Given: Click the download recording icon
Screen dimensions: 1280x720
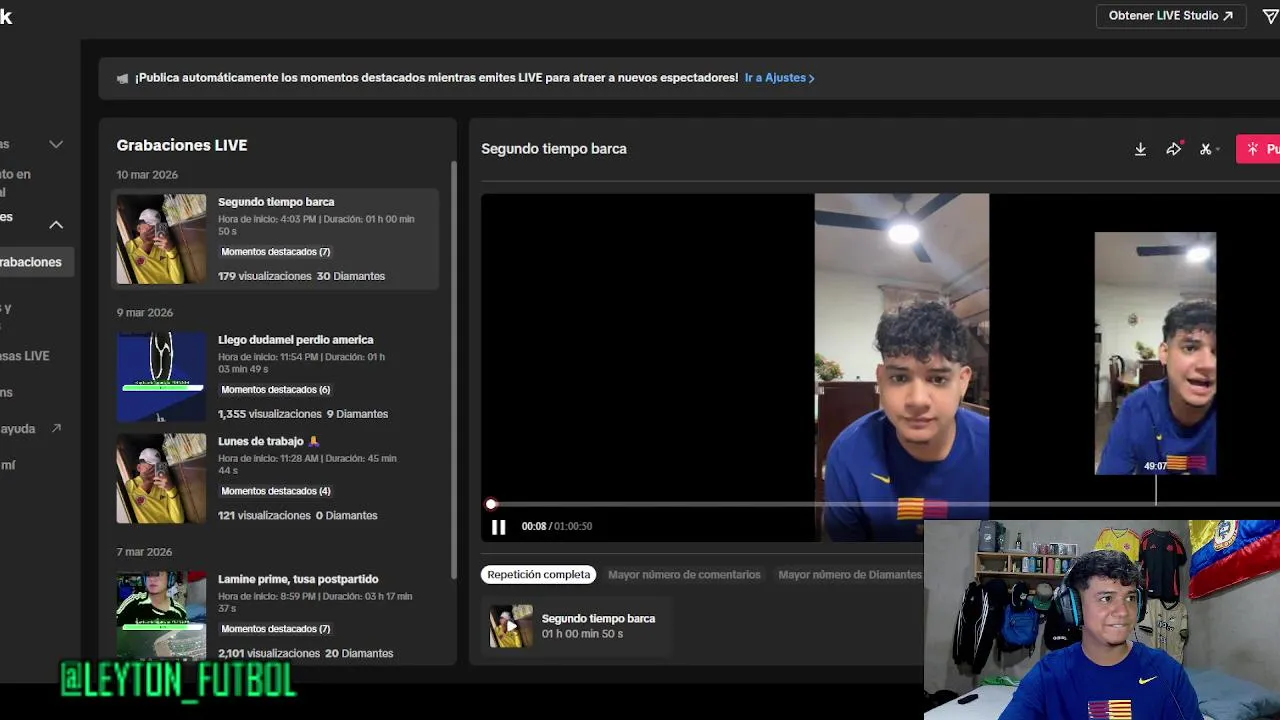Looking at the screenshot, I should [x=1140, y=149].
